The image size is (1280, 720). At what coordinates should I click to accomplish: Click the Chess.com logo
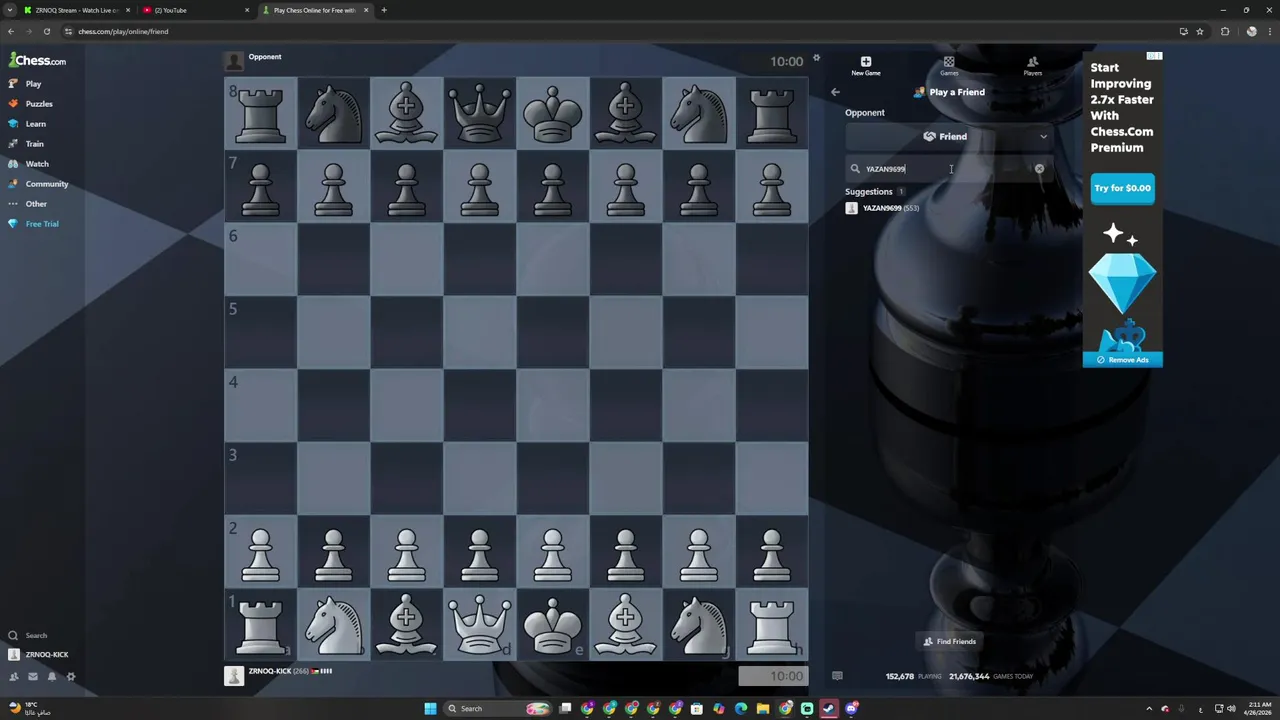click(x=38, y=60)
